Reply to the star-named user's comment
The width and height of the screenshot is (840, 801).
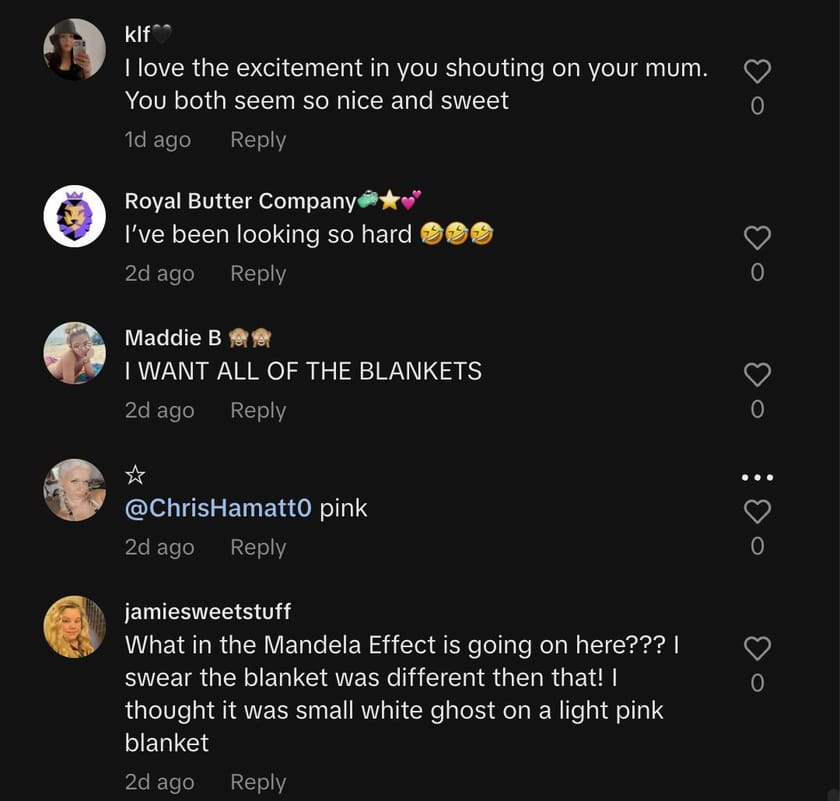(x=257, y=547)
